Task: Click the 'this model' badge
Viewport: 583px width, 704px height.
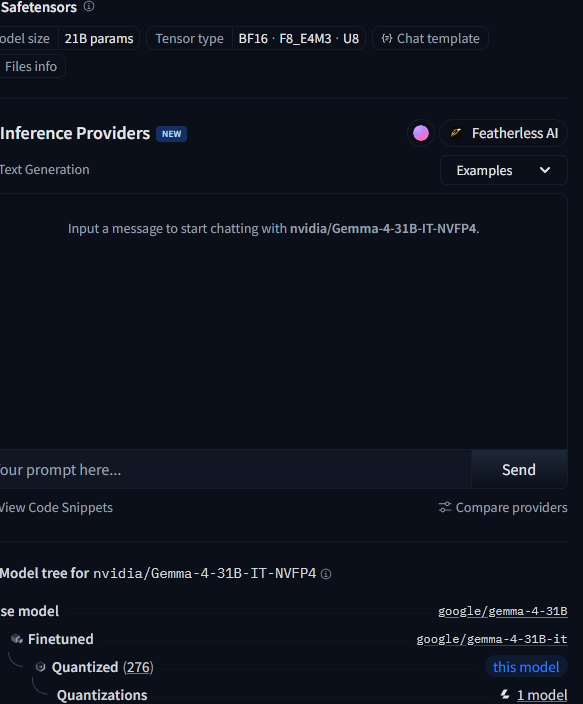Action: pyautogui.click(x=526, y=667)
